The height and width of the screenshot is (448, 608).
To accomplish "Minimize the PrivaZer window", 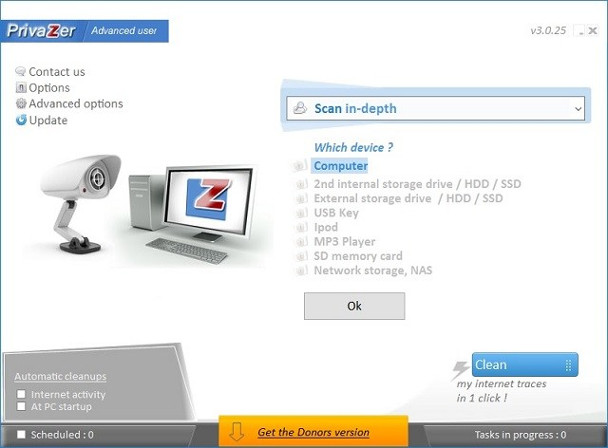I will (x=580, y=31).
